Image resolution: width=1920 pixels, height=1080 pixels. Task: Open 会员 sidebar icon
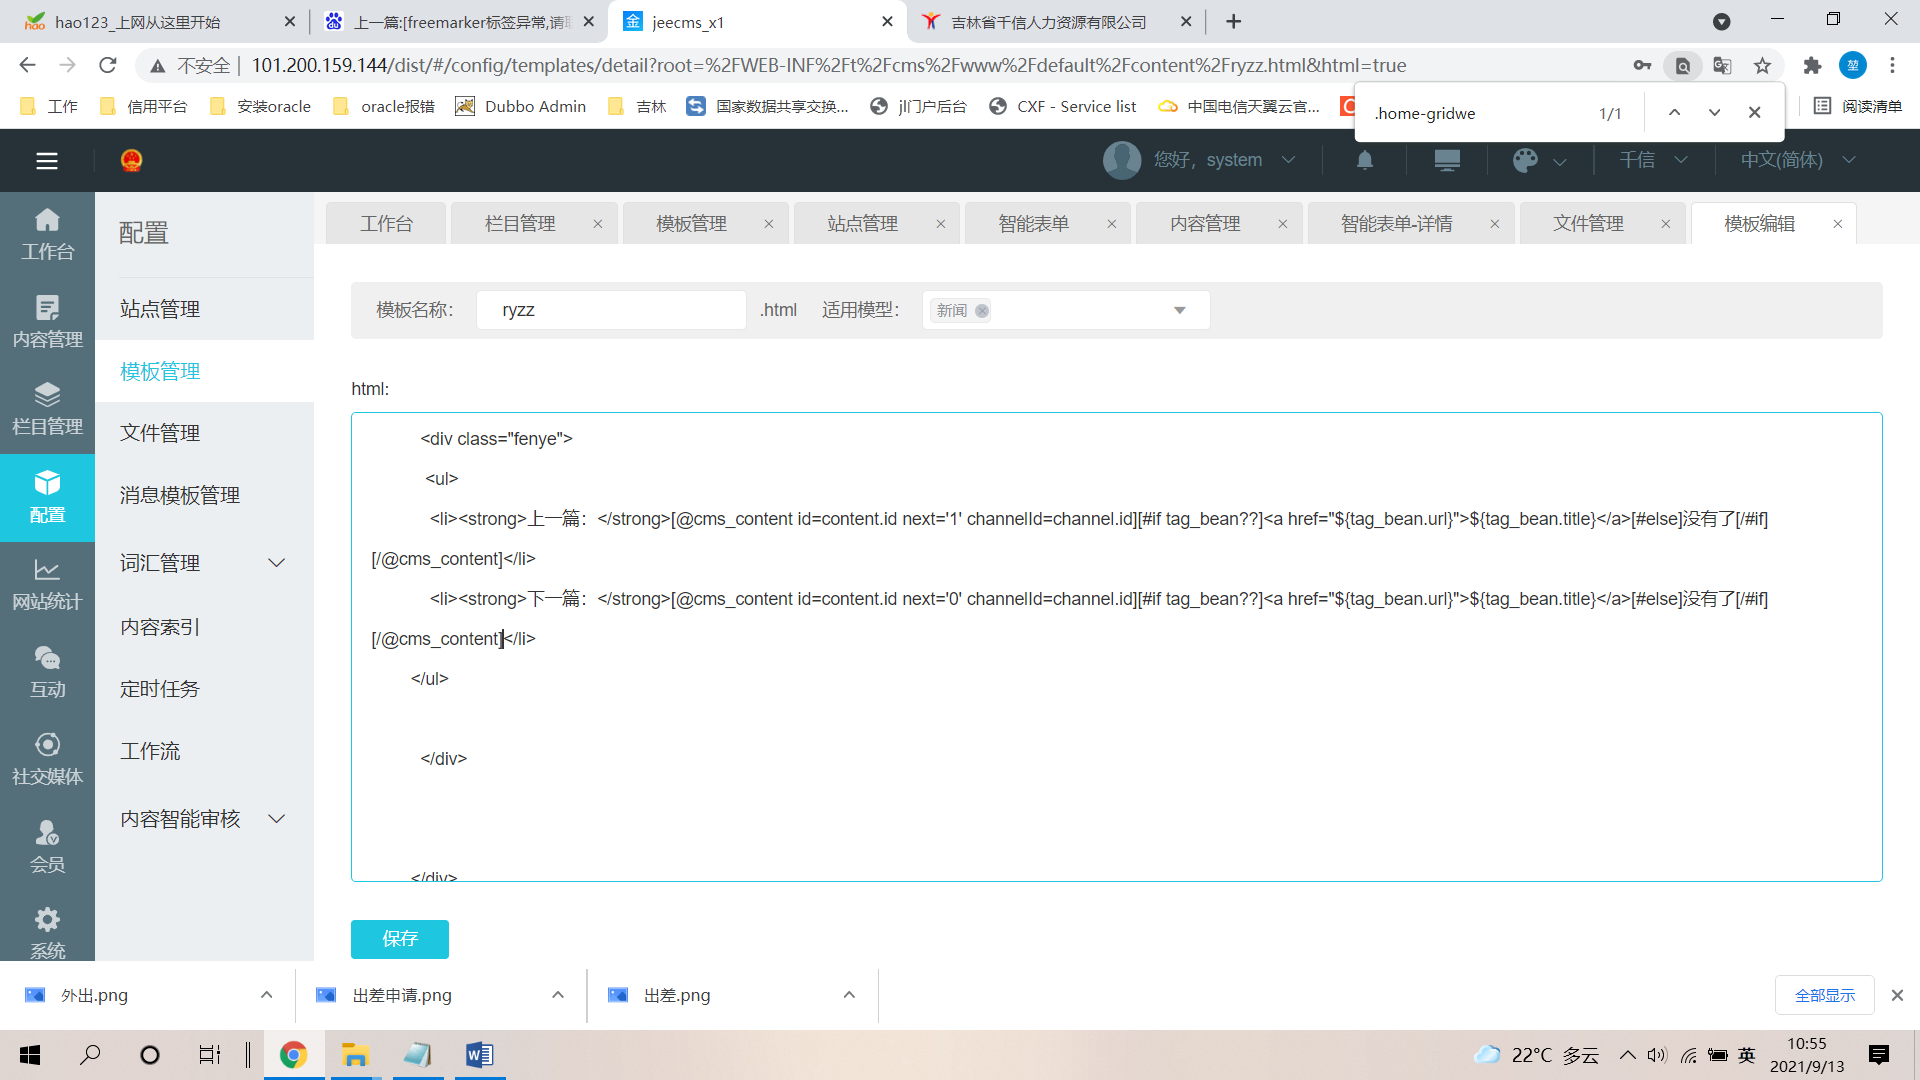coord(47,847)
